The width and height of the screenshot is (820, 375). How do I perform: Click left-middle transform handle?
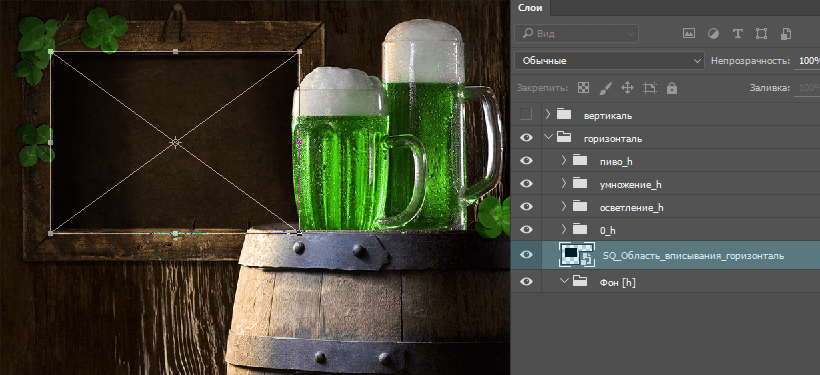(x=51, y=142)
